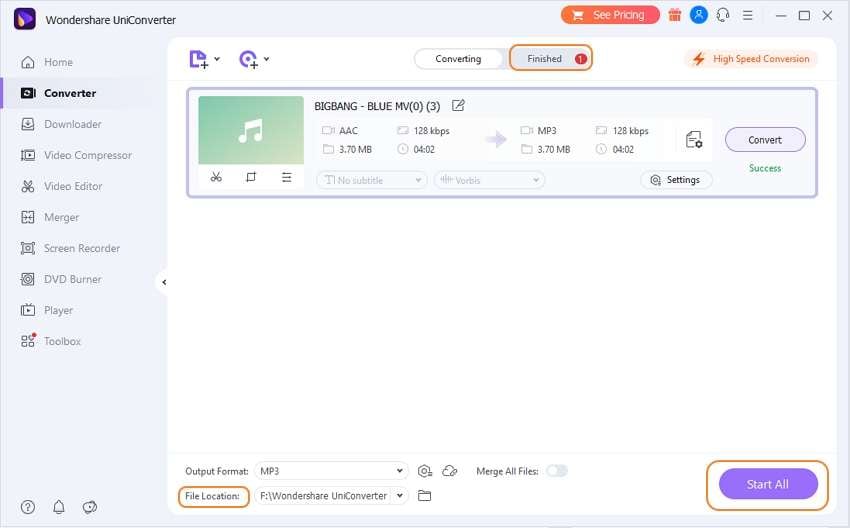The width and height of the screenshot is (850, 528).
Task: Open the feedback chat icon
Action: (89, 507)
